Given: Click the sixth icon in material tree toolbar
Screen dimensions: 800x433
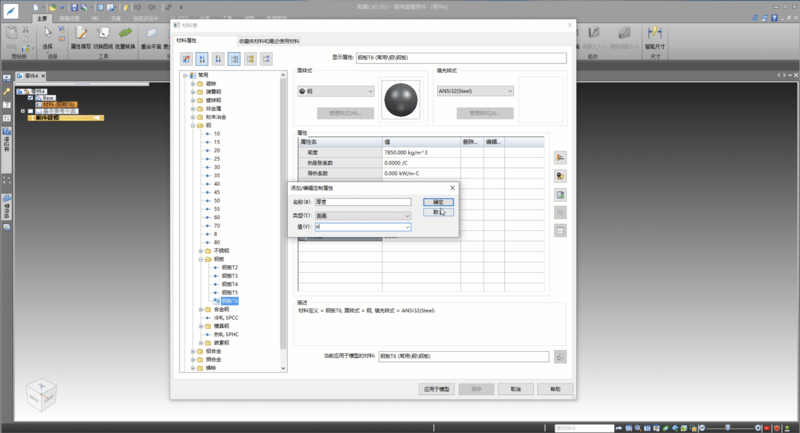Looking at the screenshot, I should (x=265, y=59).
